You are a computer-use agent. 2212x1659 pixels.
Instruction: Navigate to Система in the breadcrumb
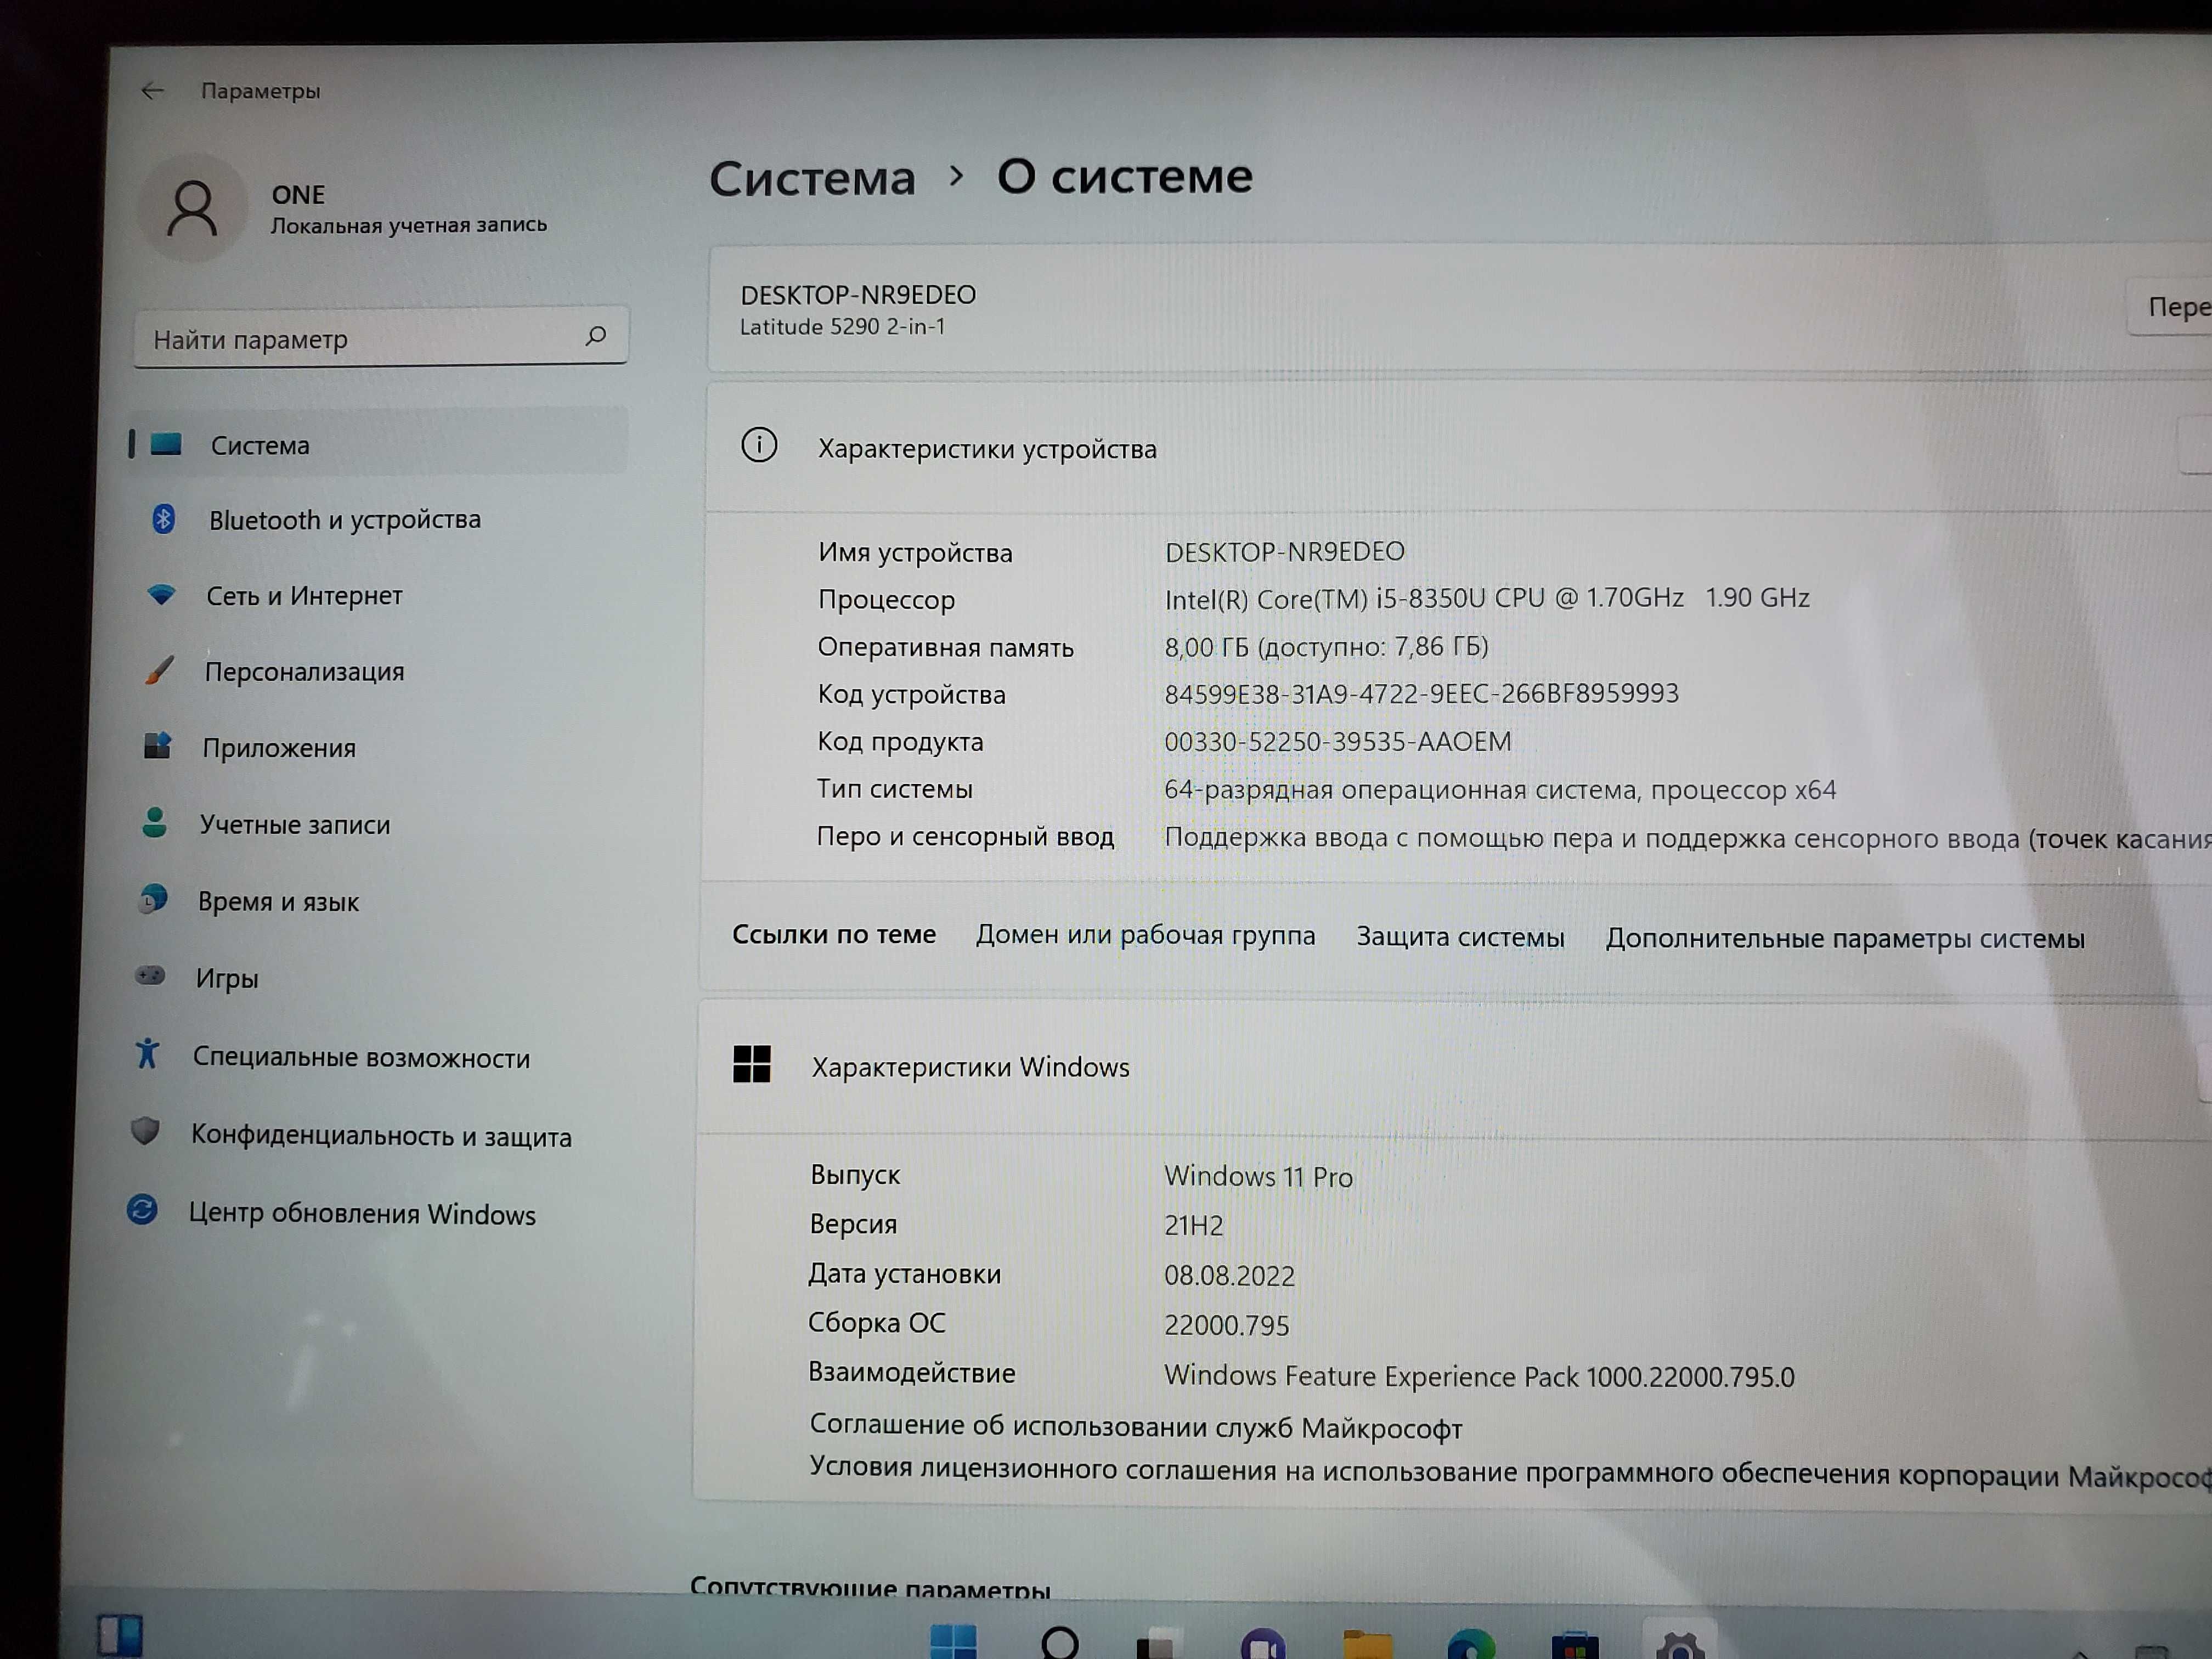(x=812, y=179)
